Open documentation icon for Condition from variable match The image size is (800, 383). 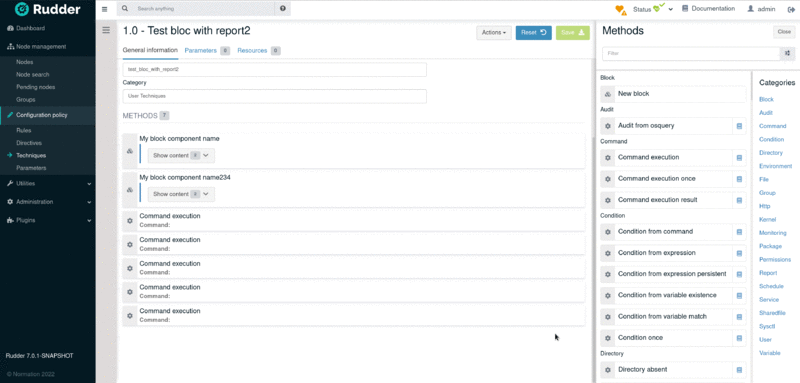point(739,317)
